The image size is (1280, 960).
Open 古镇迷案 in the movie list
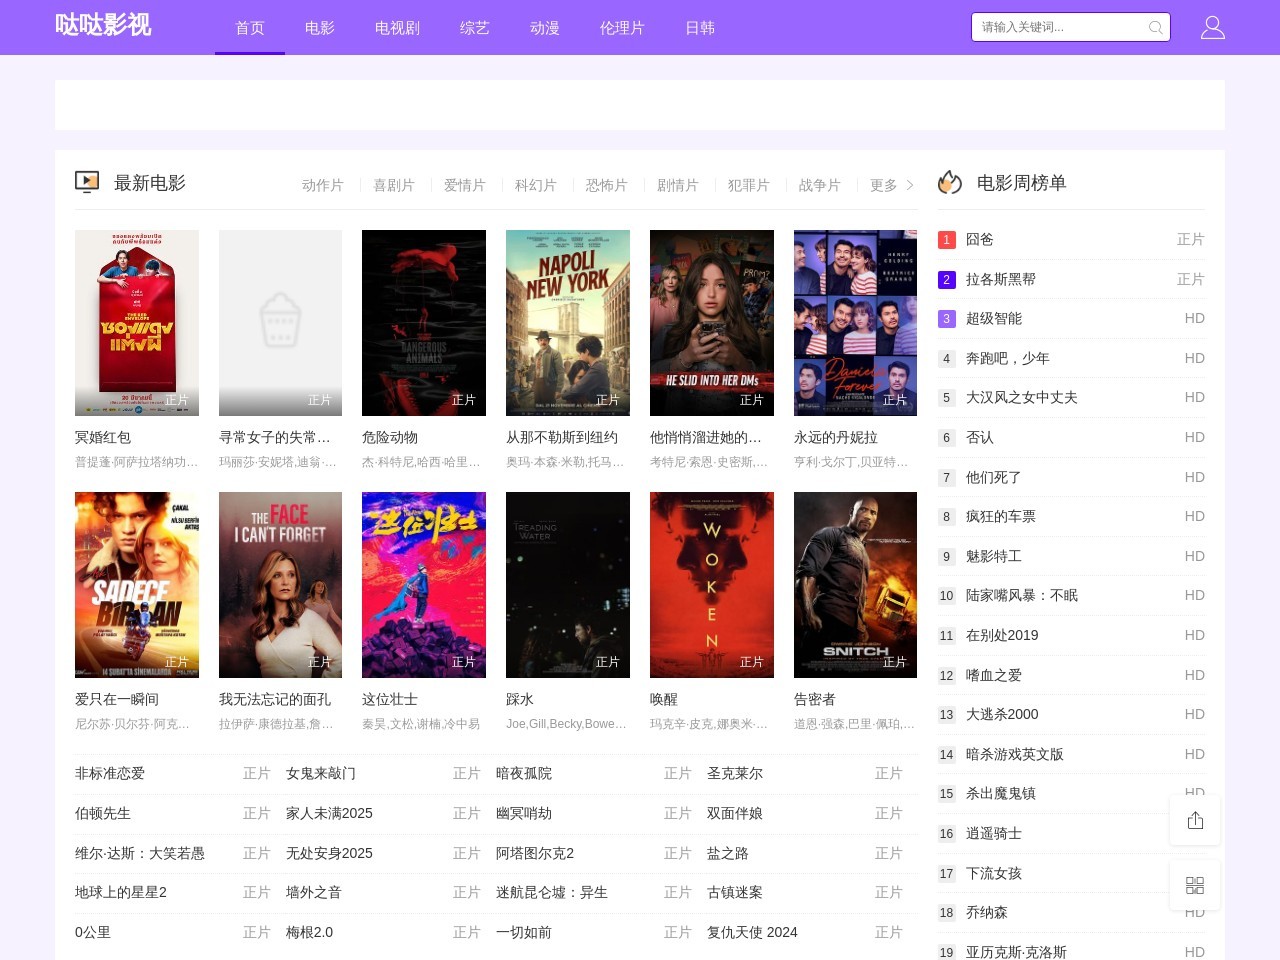tap(735, 892)
